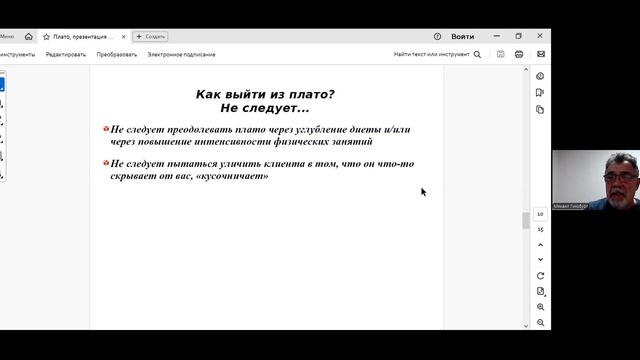Click the webcam video of the presenter

tap(596, 180)
